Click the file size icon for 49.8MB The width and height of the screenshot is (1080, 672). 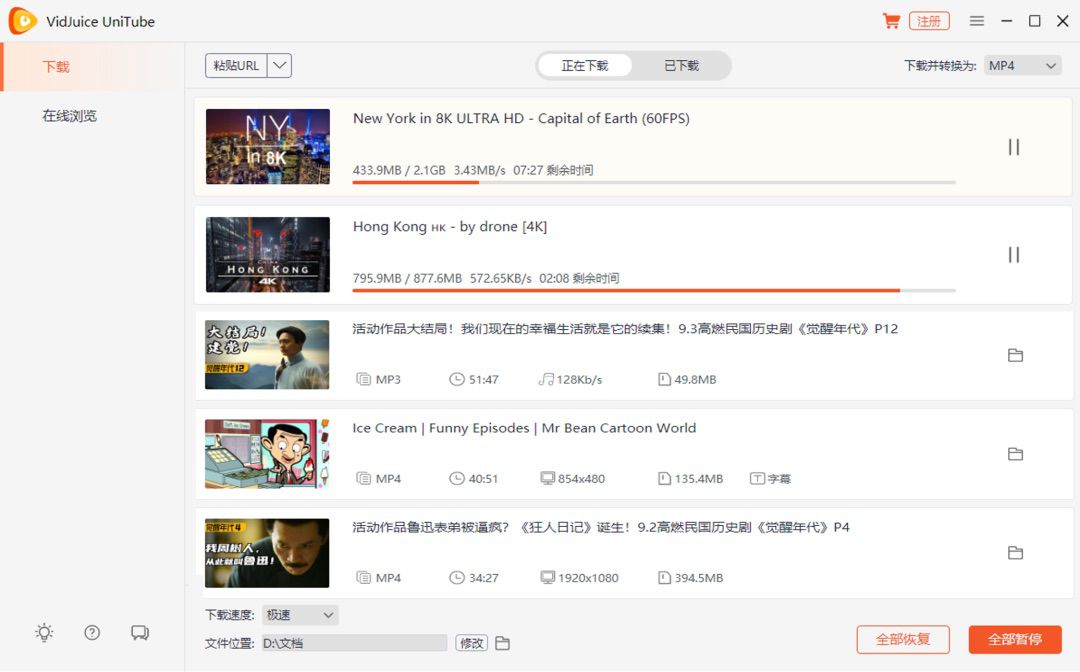665,379
